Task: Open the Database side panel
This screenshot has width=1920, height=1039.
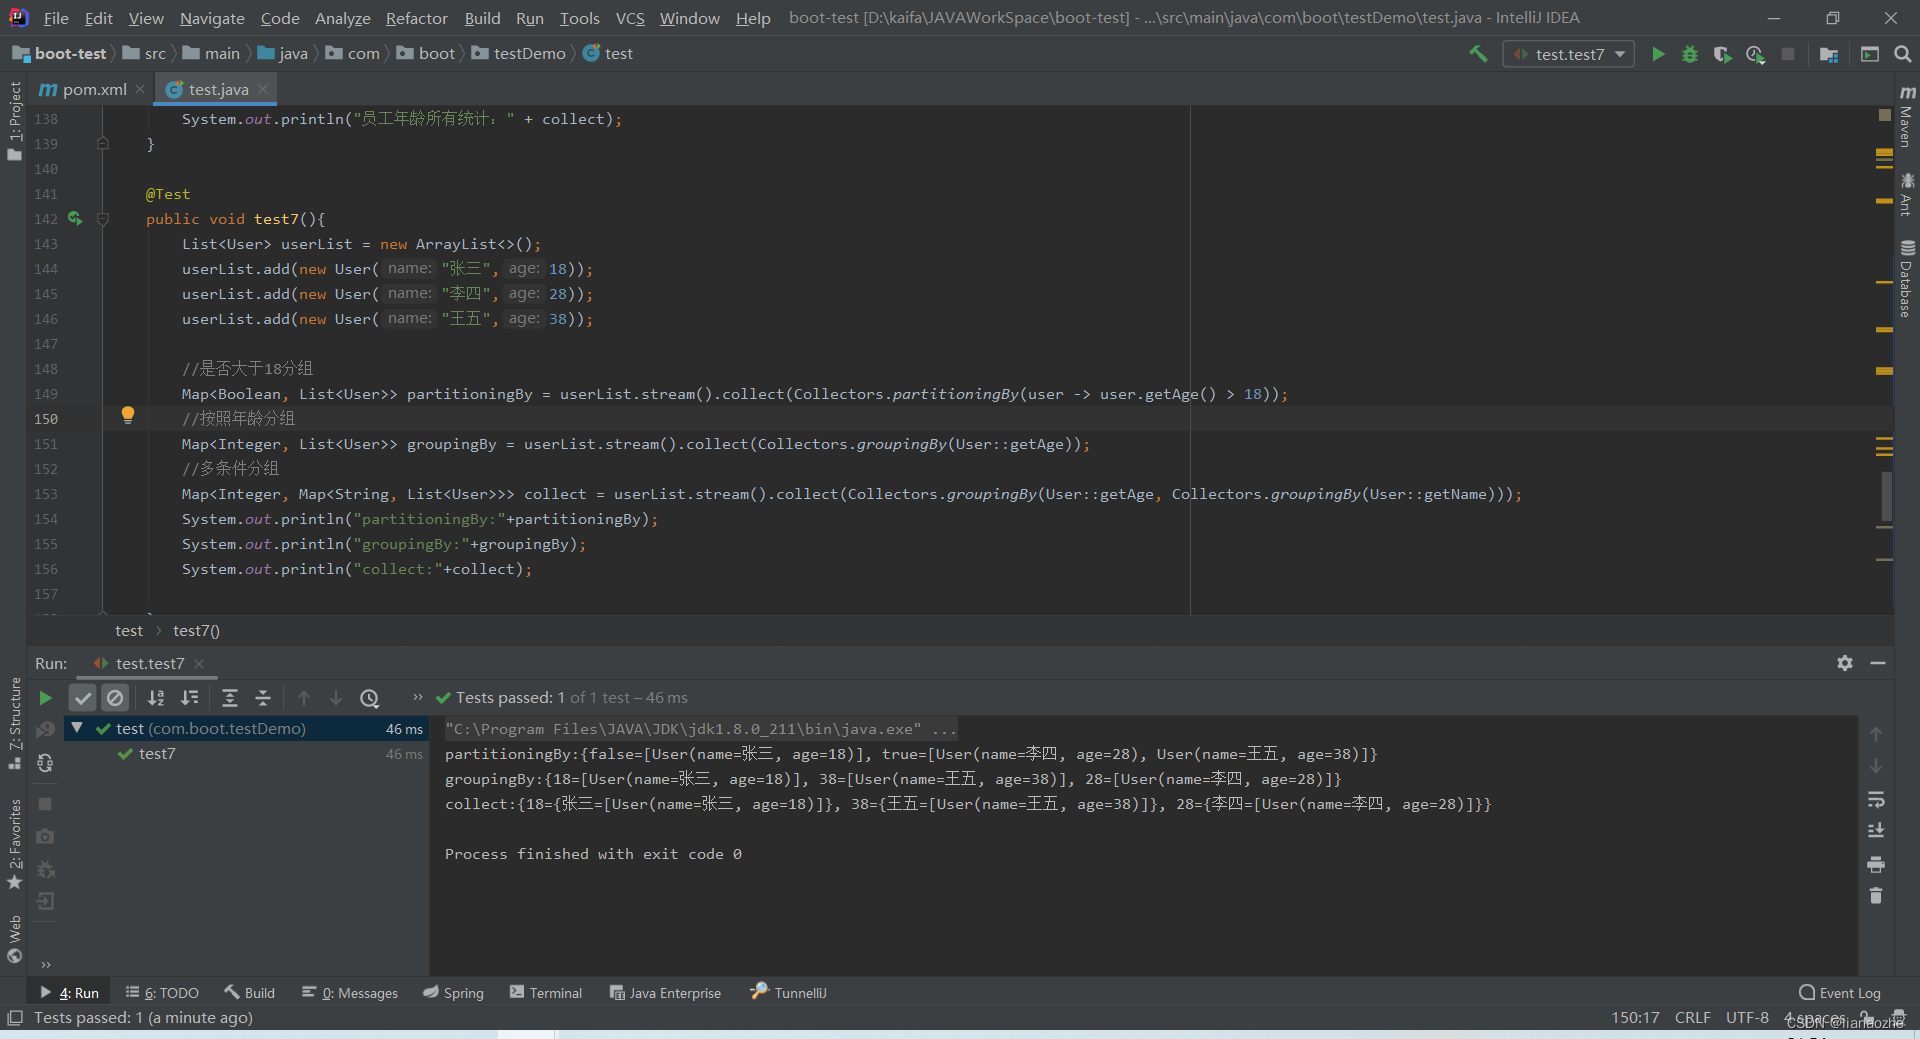Action: coord(1907,278)
